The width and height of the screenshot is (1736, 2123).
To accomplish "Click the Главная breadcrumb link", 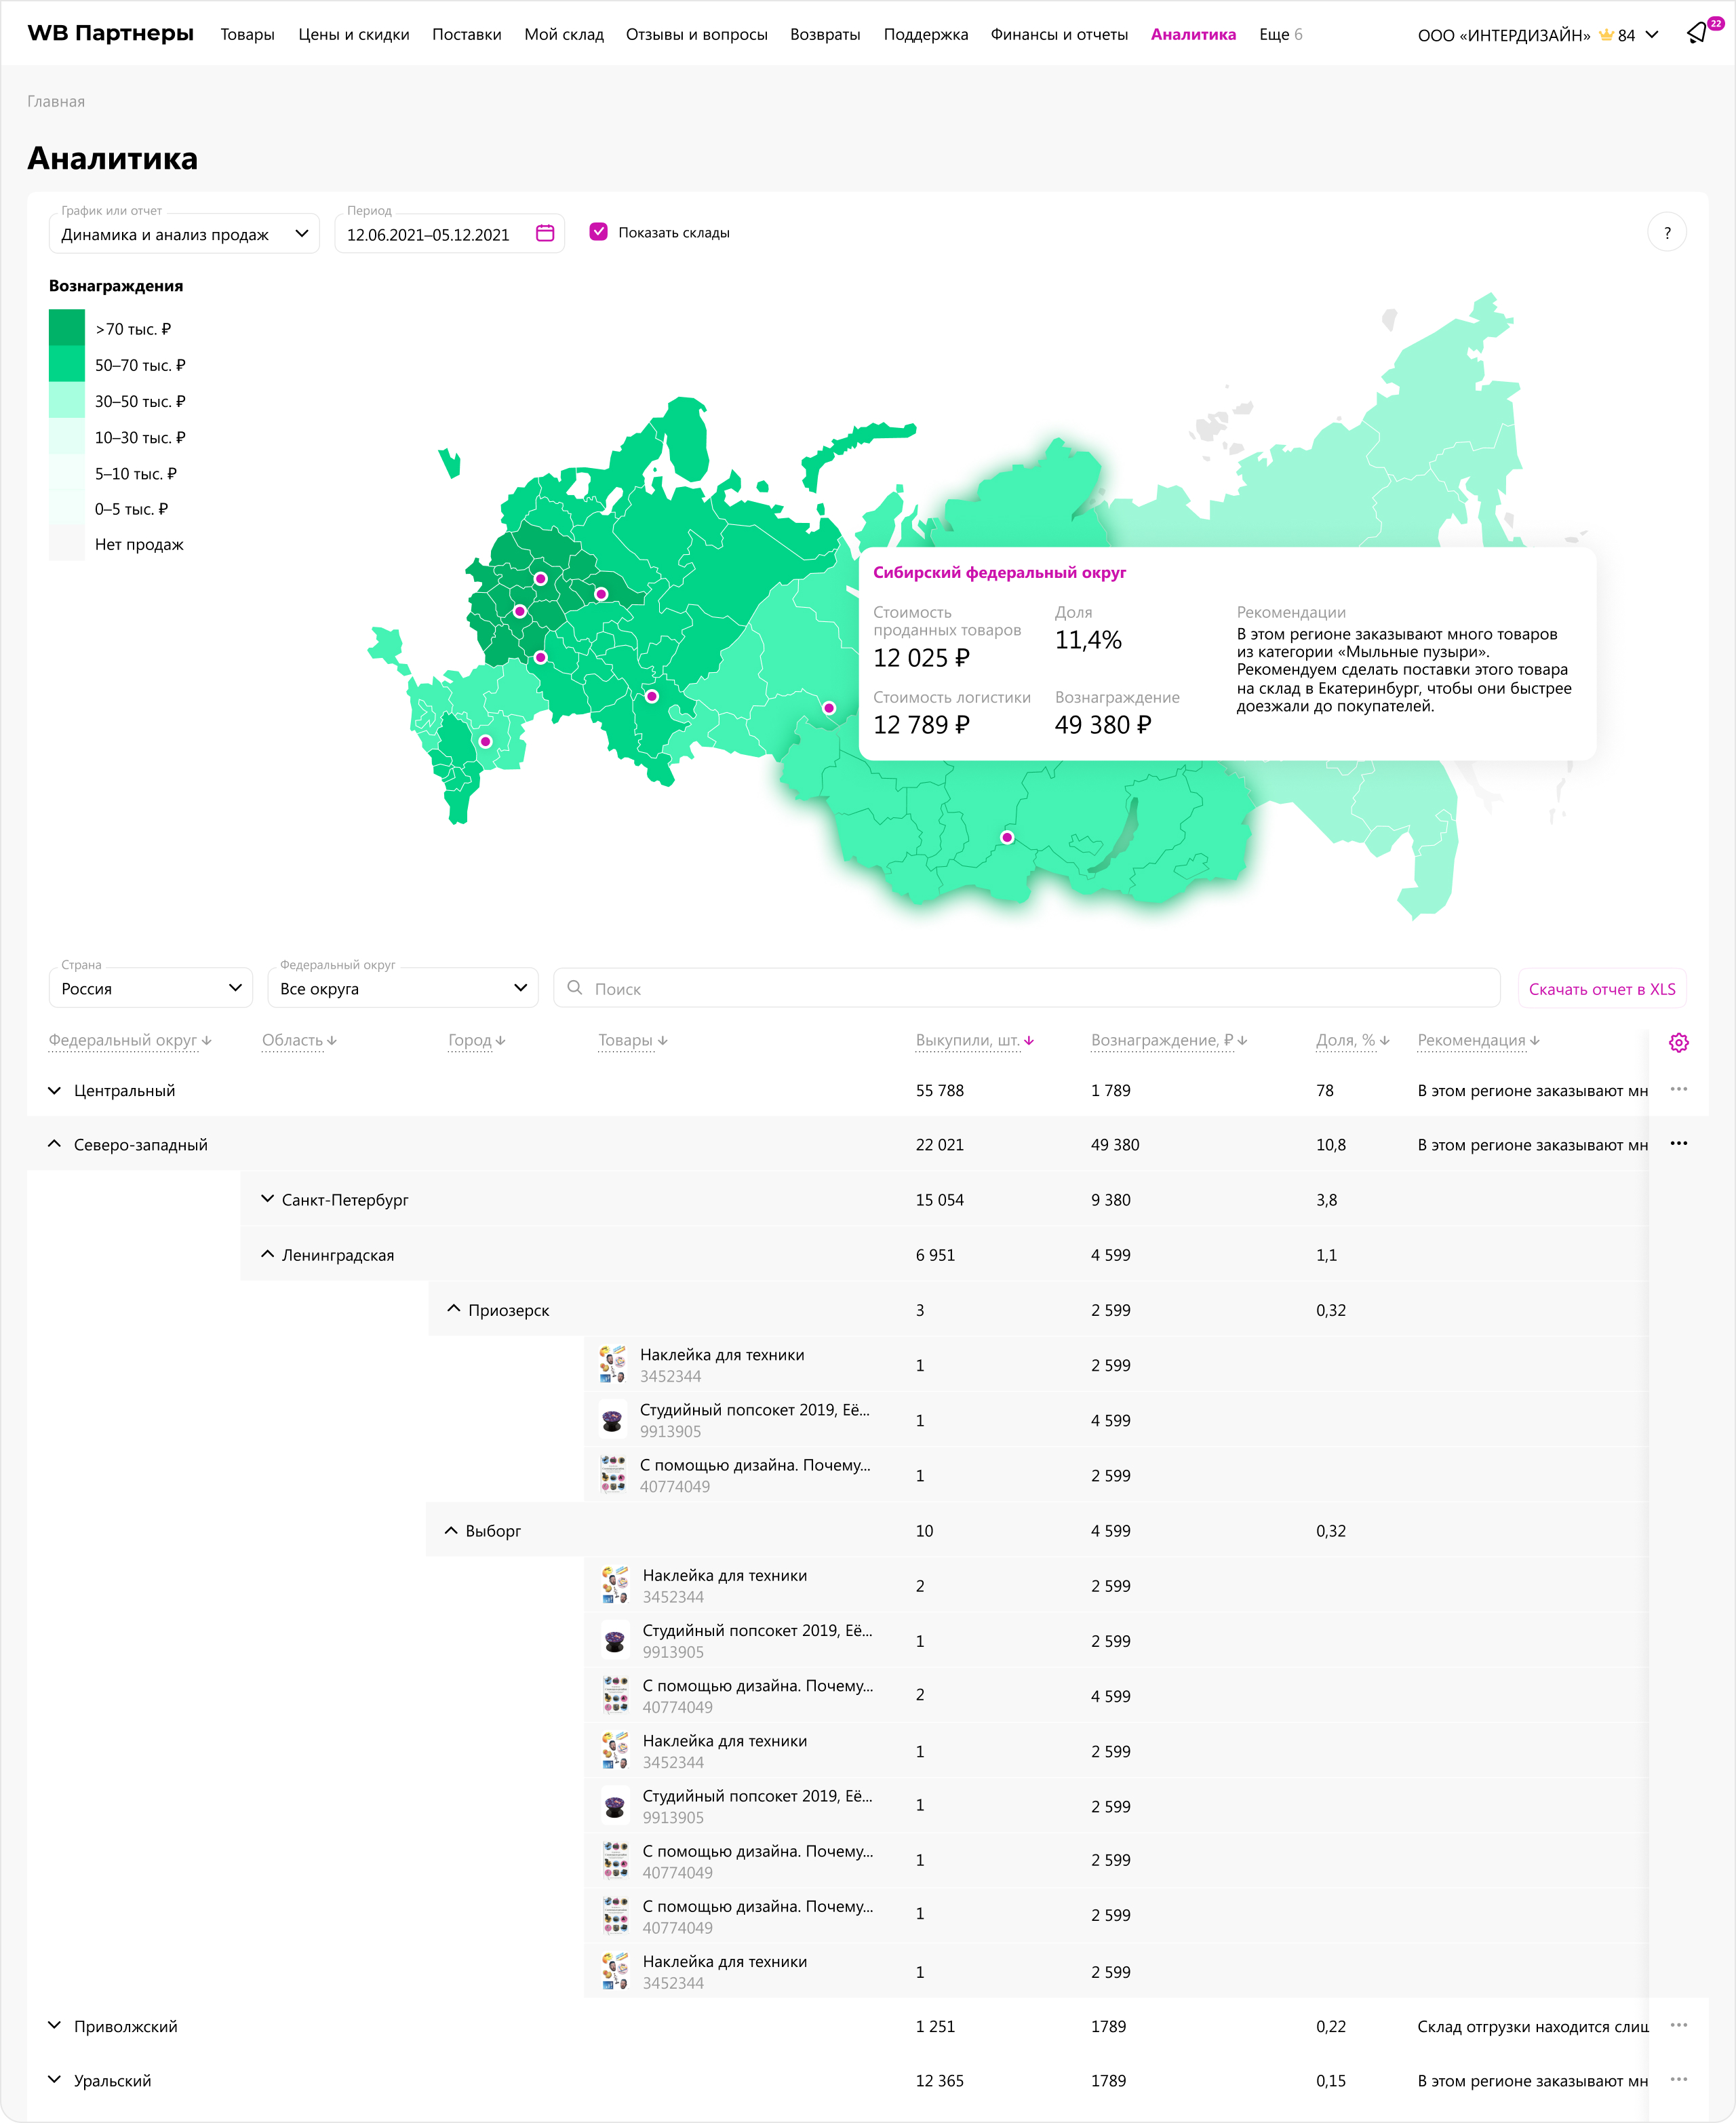I will click(x=56, y=101).
